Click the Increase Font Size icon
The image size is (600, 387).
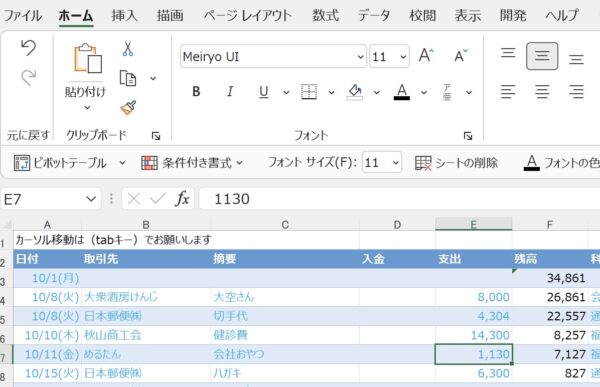426,56
